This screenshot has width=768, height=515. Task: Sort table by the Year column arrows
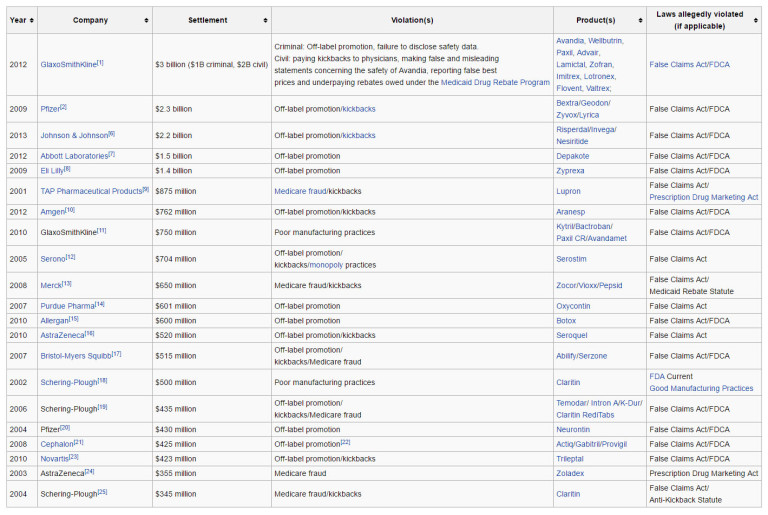coord(31,20)
